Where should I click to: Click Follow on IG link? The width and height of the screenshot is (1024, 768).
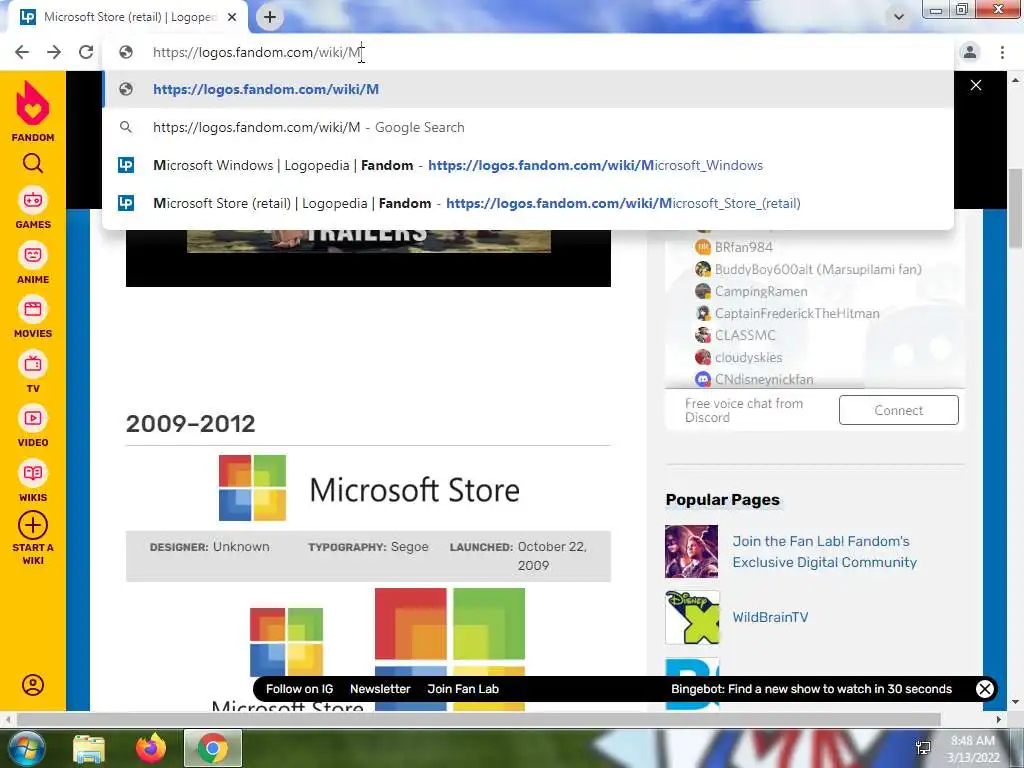299,689
